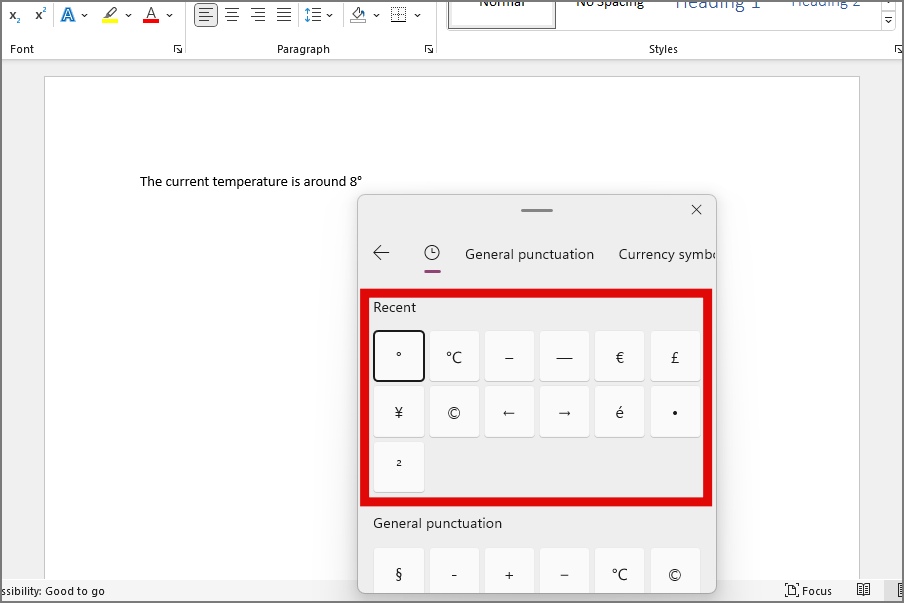
Task: Apply borders to paragraph
Action: (x=398, y=15)
